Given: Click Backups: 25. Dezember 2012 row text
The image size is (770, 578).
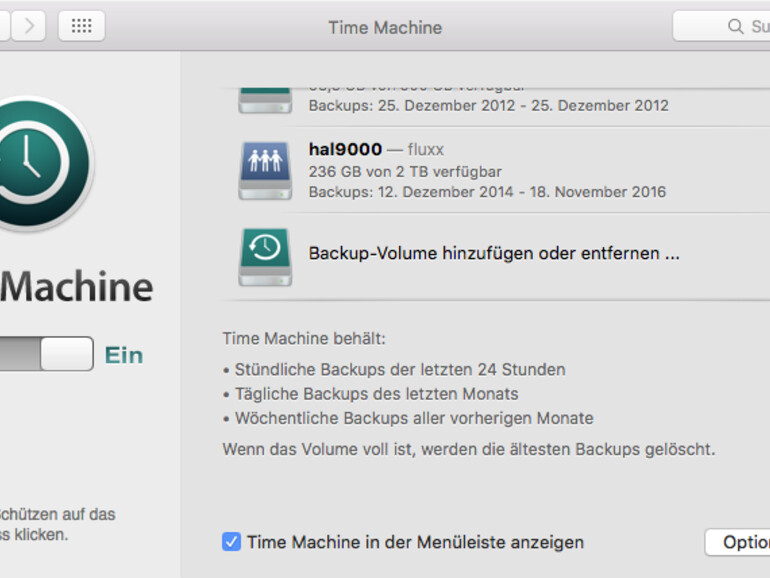Looking at the screenshot, I should 489,105.
